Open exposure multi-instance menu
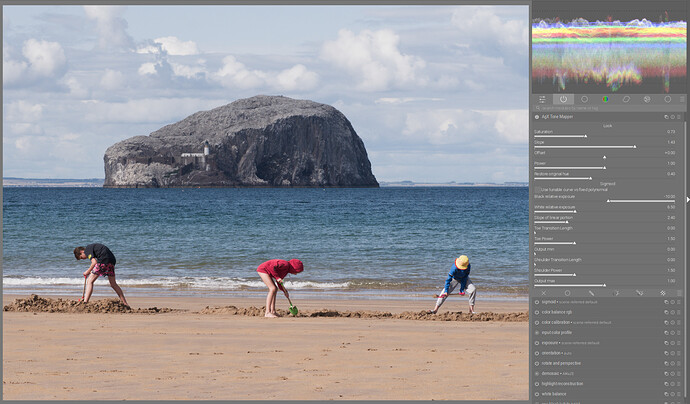 [x=666, y=343]
